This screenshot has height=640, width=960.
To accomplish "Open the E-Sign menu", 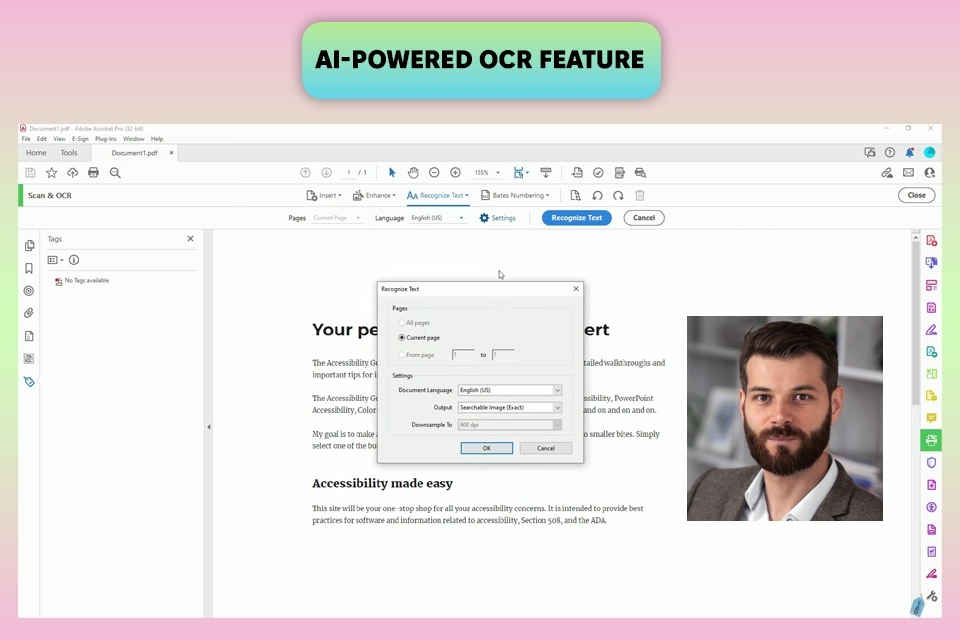I will [80, 139].
